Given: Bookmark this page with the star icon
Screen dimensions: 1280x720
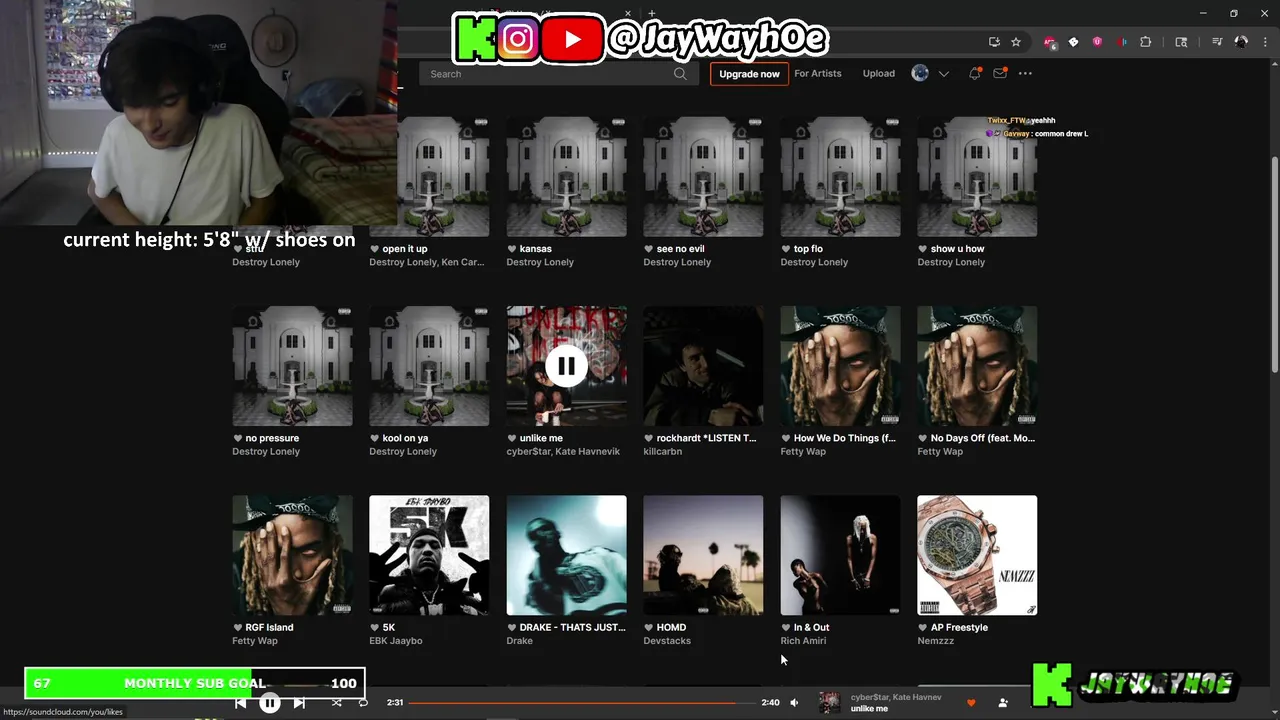Looking at the screenshot, I should click(x=1016, y=42).
